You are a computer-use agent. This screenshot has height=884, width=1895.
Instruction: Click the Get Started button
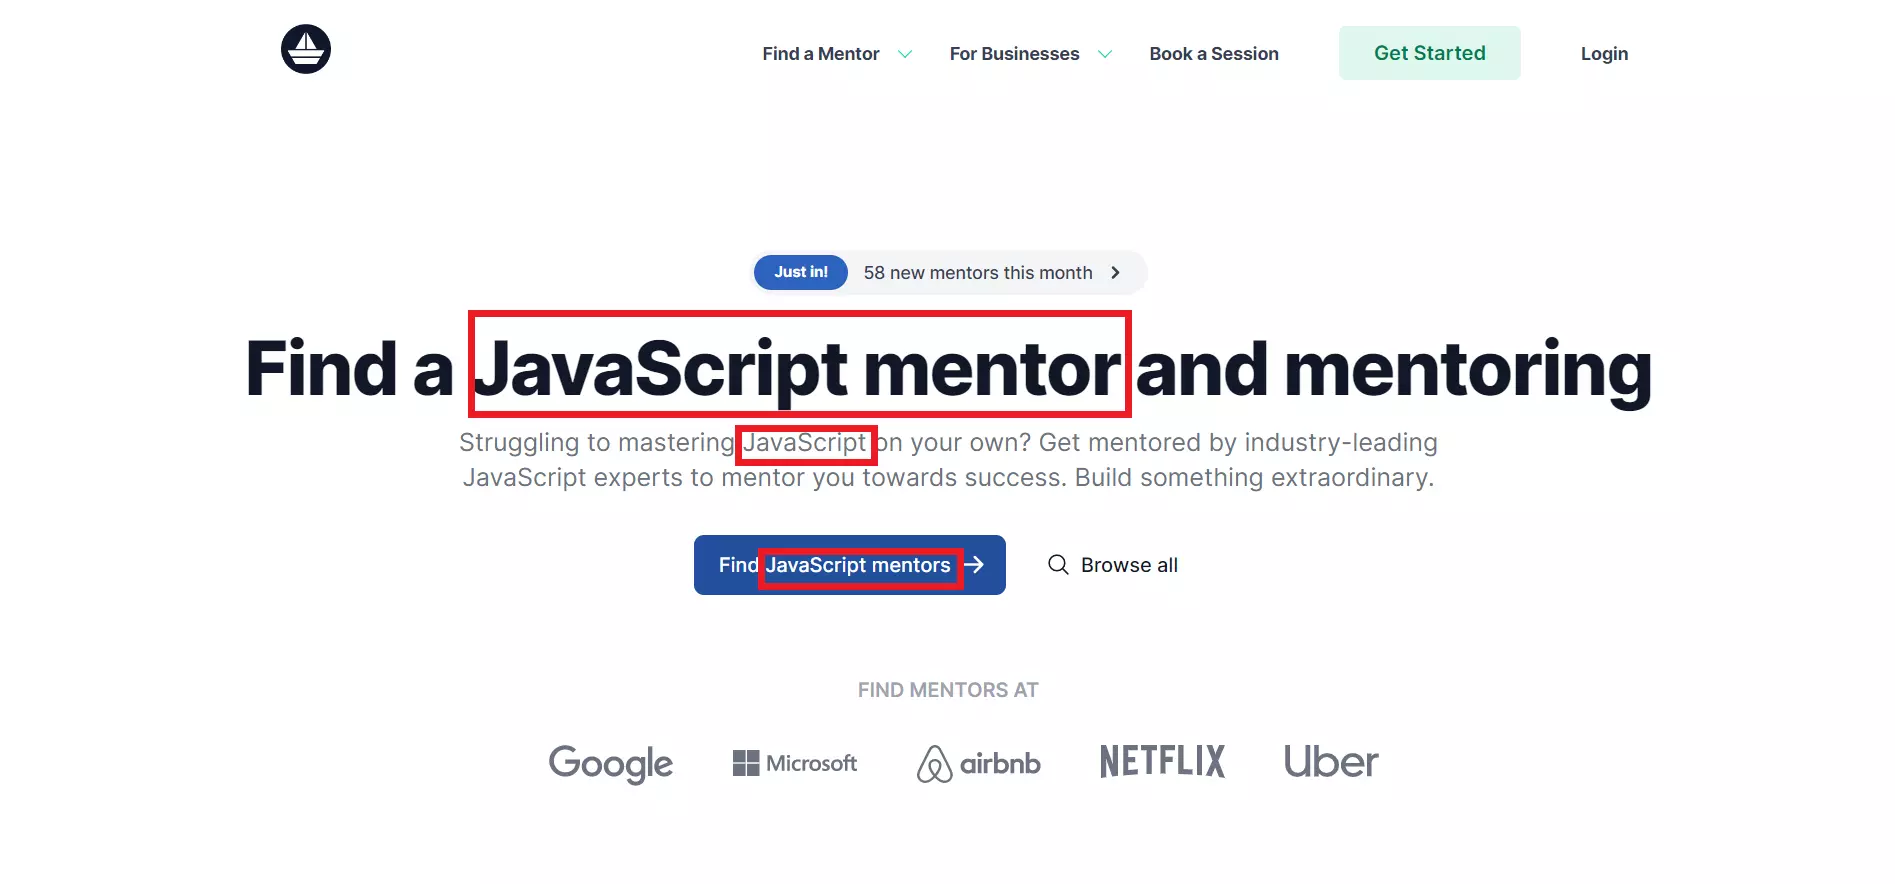pos(1429,53)
